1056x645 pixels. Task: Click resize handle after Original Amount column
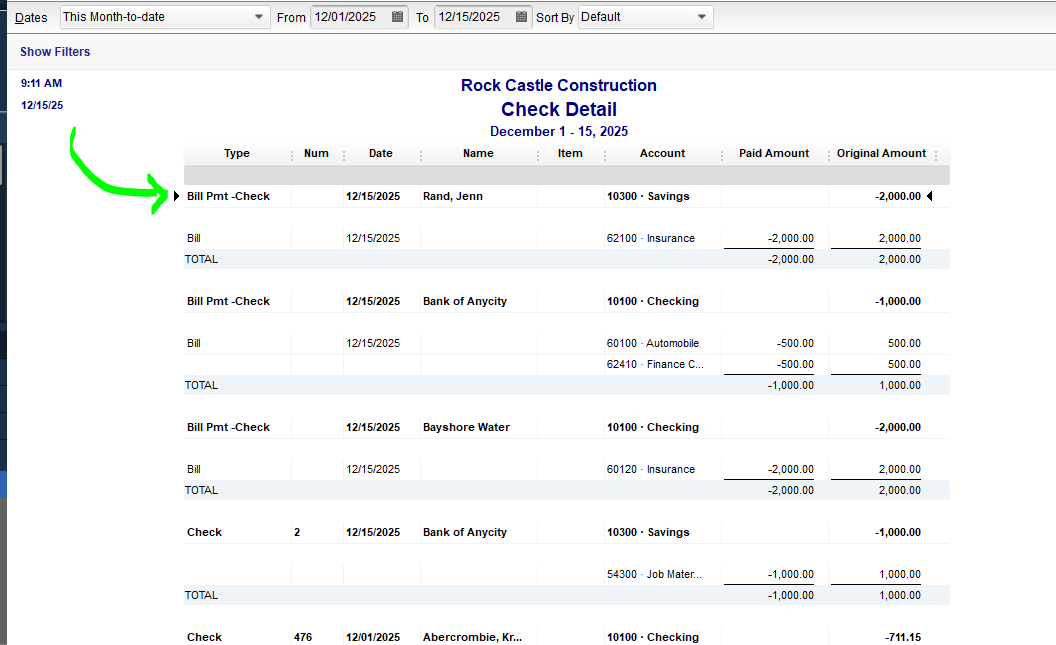click(936, 155)
